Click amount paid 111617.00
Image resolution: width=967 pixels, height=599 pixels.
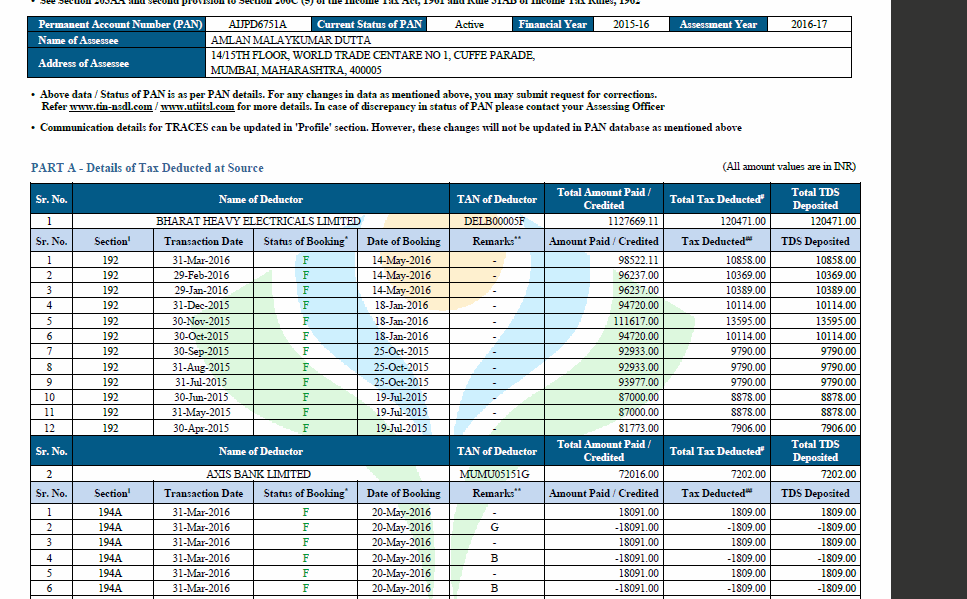(636, 321)
